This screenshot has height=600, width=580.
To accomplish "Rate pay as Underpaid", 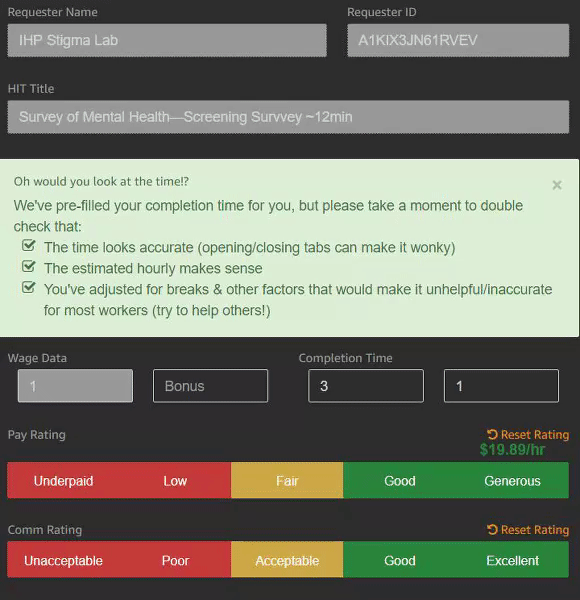I will (x=63, y=481).
